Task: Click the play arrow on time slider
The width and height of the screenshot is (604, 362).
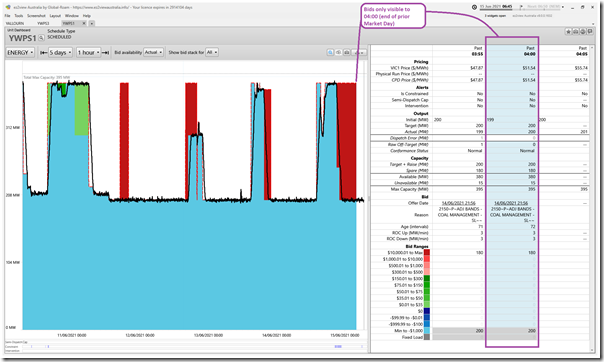Action: tap(521, 7)
